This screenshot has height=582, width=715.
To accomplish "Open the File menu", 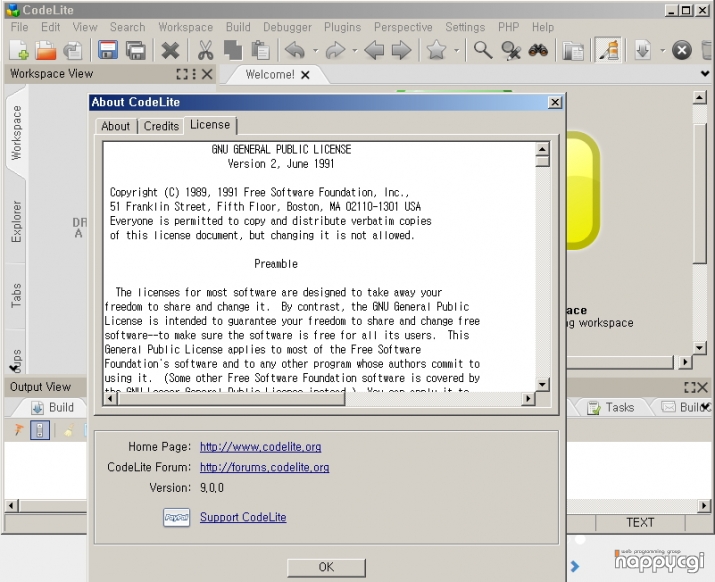I will click(x=20, y=27).
